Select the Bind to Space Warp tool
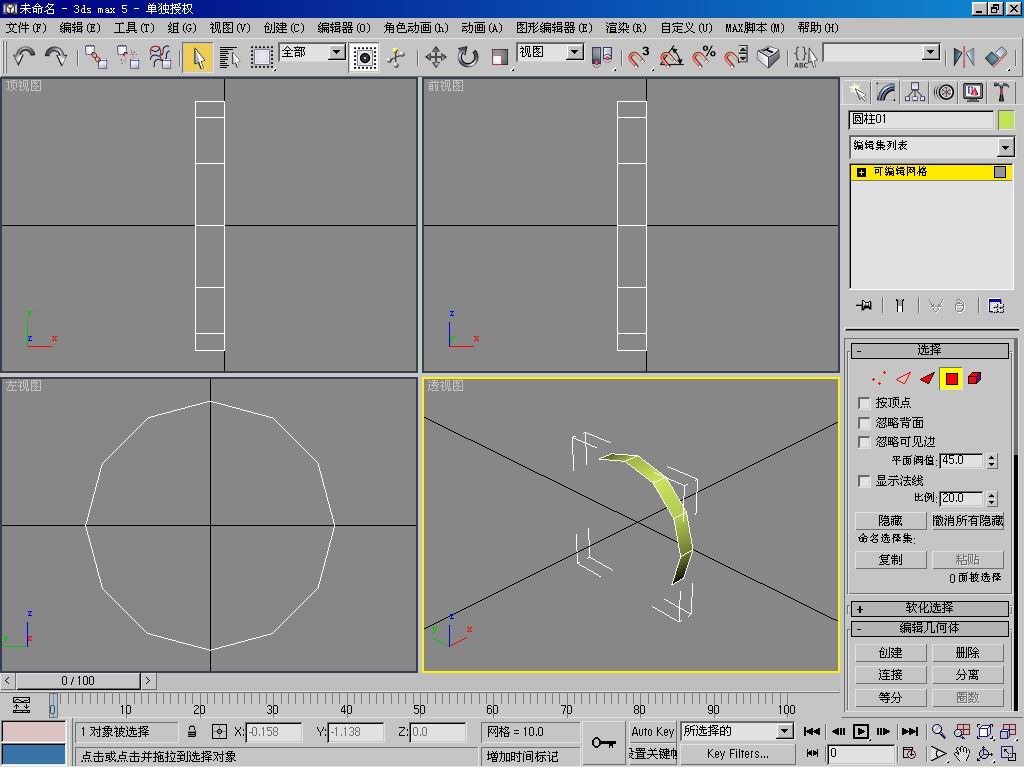Viewport: 1024px width, 768px height. click(160, 57)
